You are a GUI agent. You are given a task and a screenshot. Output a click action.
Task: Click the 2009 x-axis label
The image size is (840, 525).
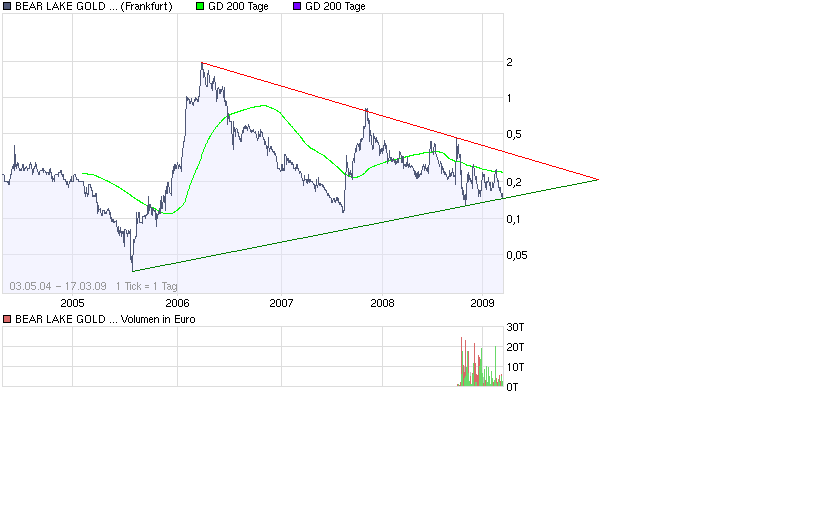coord(482,303)
